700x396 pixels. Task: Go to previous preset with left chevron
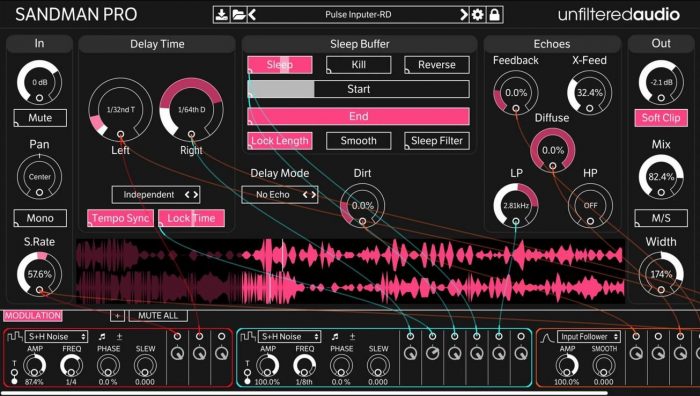tap(252, 15)
